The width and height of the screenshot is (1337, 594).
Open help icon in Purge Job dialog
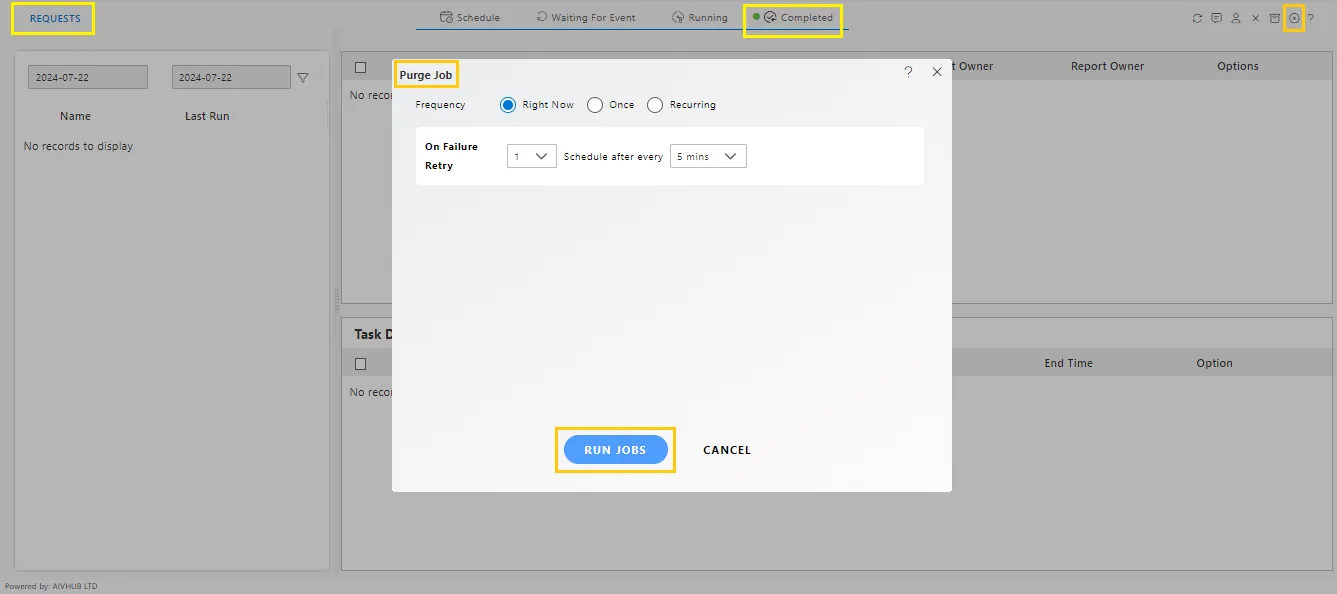pyautogui.click(x=908, y=72)
